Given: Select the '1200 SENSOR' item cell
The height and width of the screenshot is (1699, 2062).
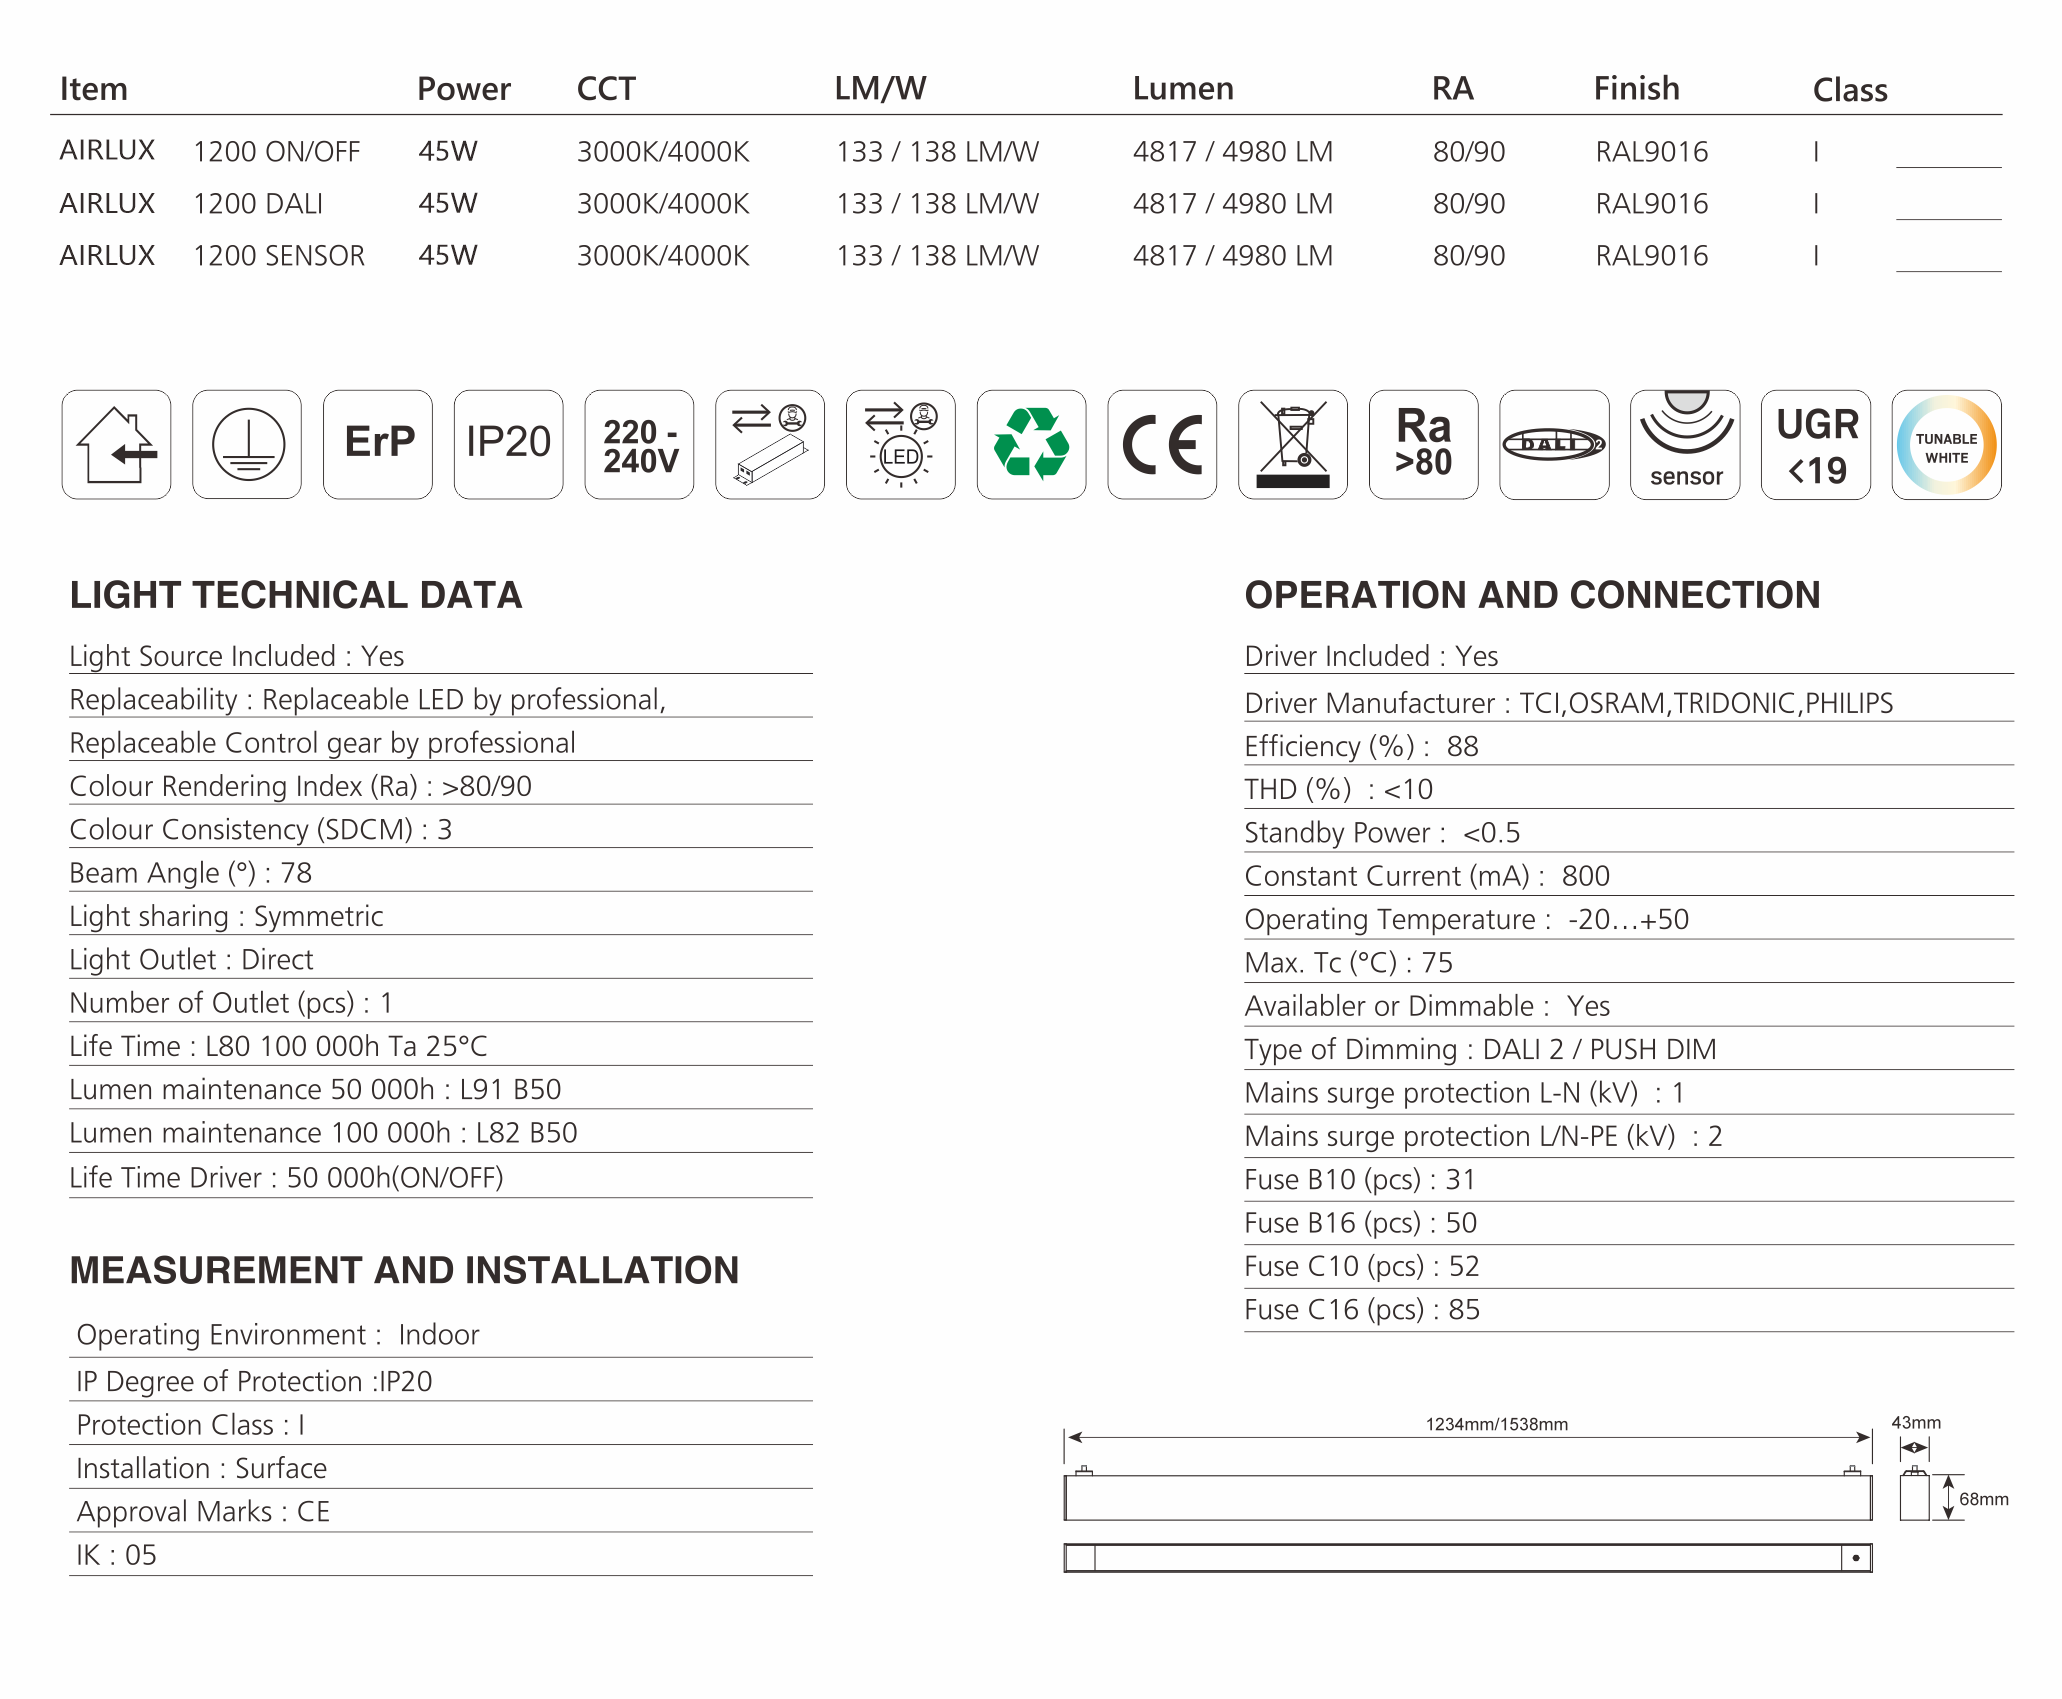Looking at the screenshot, I should (279, 256).
